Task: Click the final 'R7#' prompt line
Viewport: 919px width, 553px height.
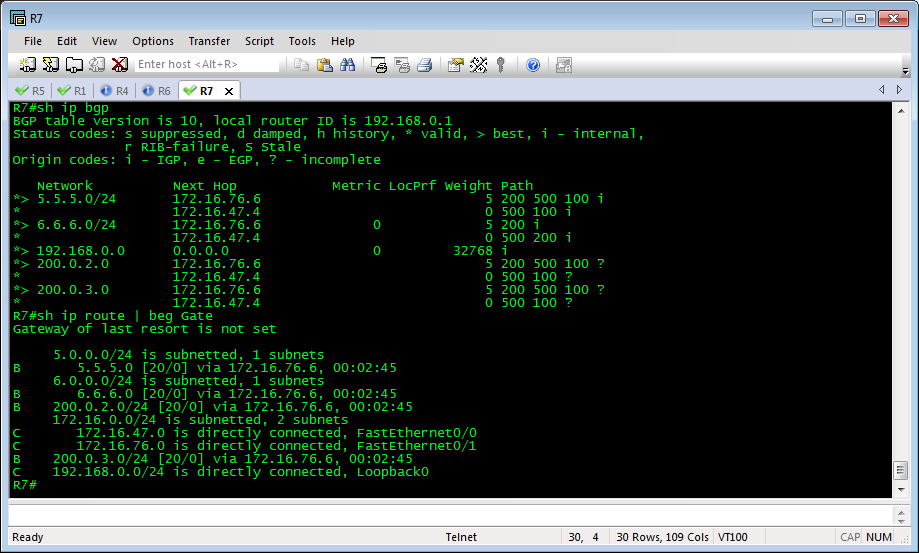Action: [x=25, y=485]
